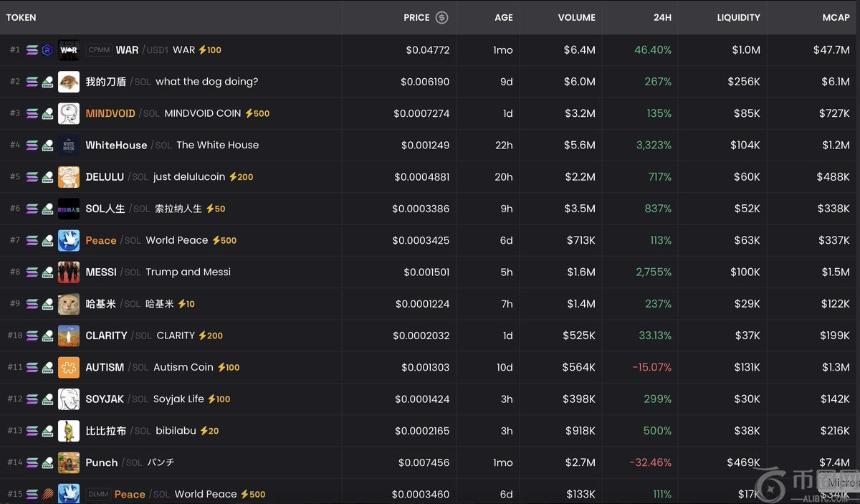Image resolution: width=860 pixels, height=504 pixels.
Task: Select the CPMM label in WAR row
Action: click(x=99, y=50)
